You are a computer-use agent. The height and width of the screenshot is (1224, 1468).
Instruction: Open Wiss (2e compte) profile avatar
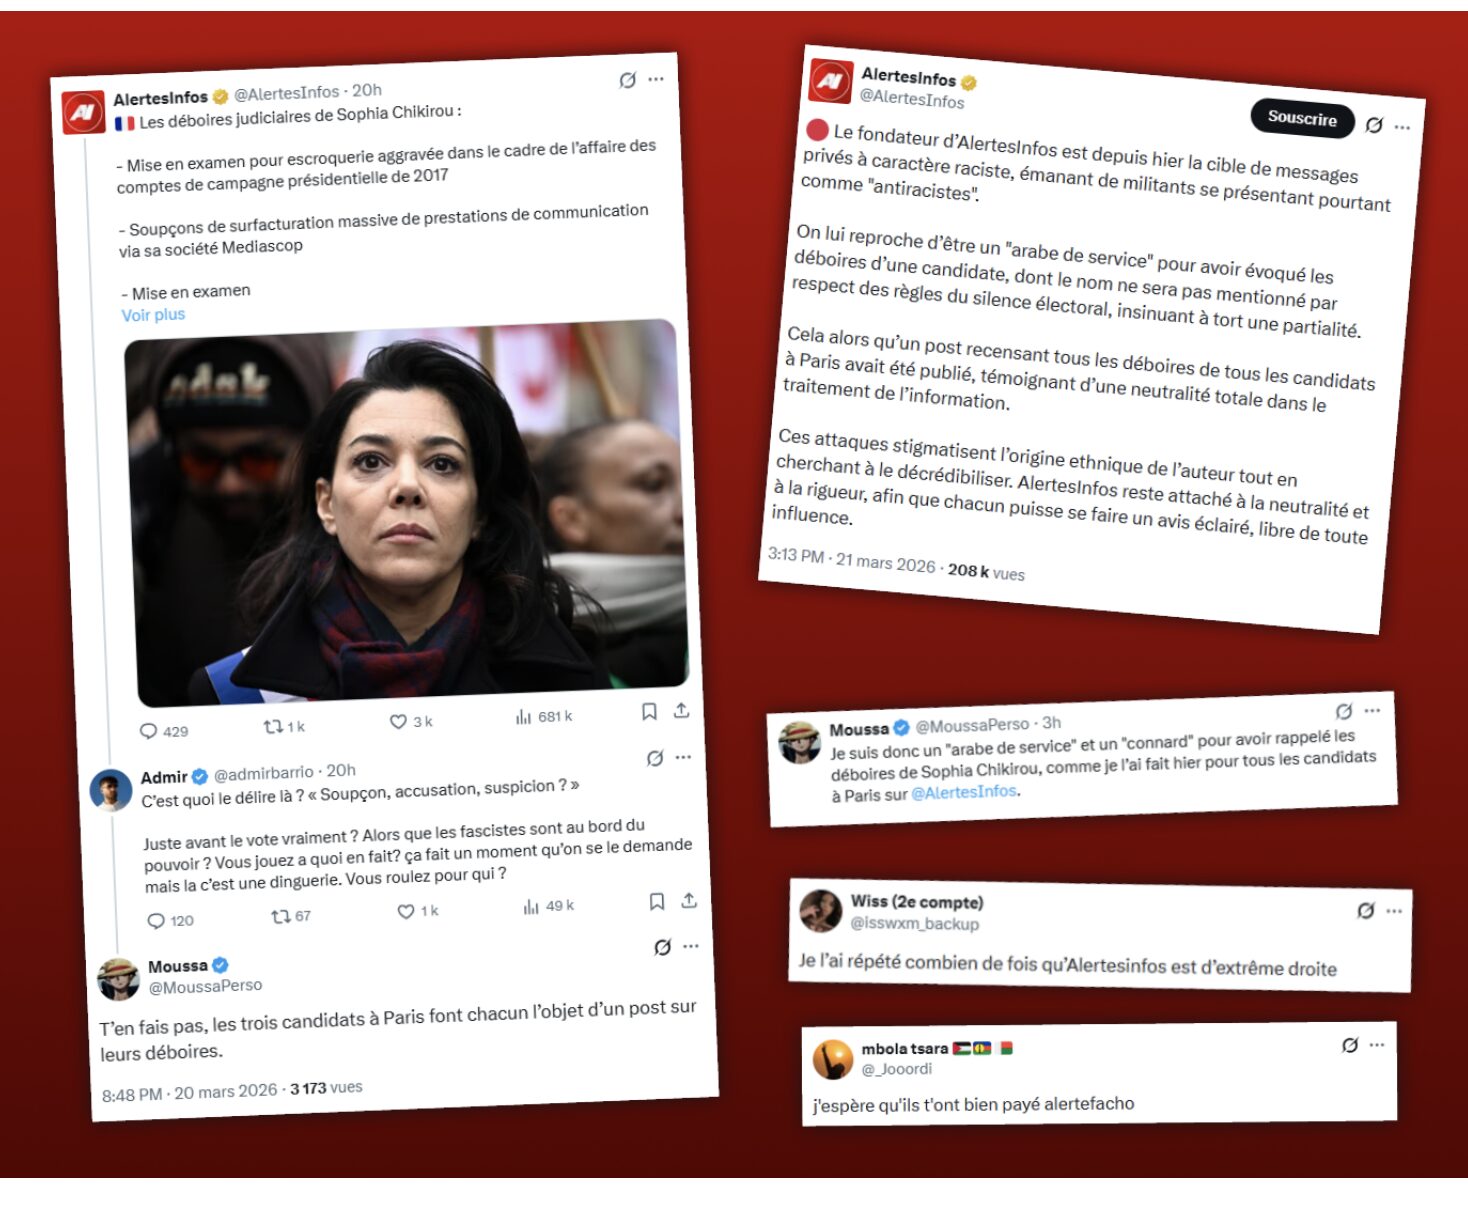[821, 910]
